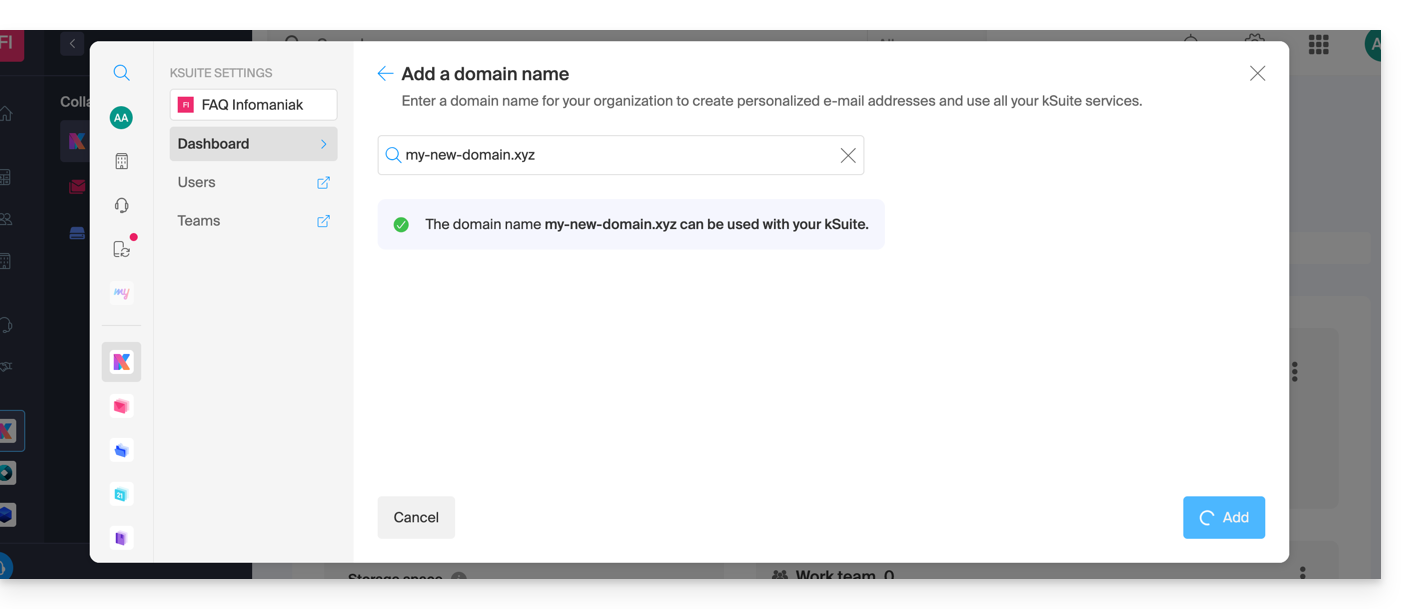
Task: Click the pink mail app icon
Action: coord(121,406)
